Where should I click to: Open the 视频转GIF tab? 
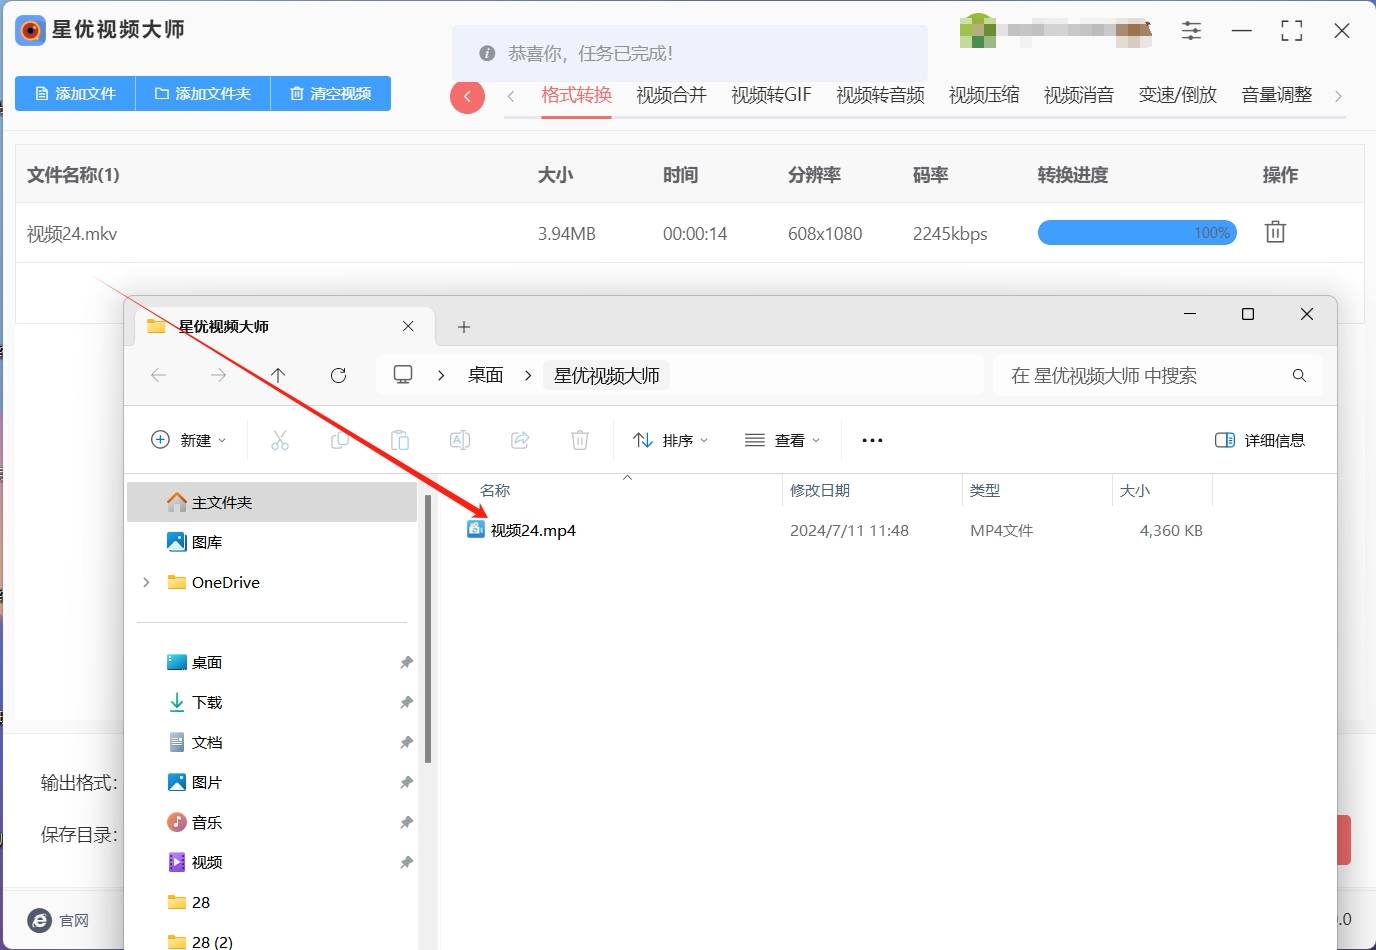point(771,95)
